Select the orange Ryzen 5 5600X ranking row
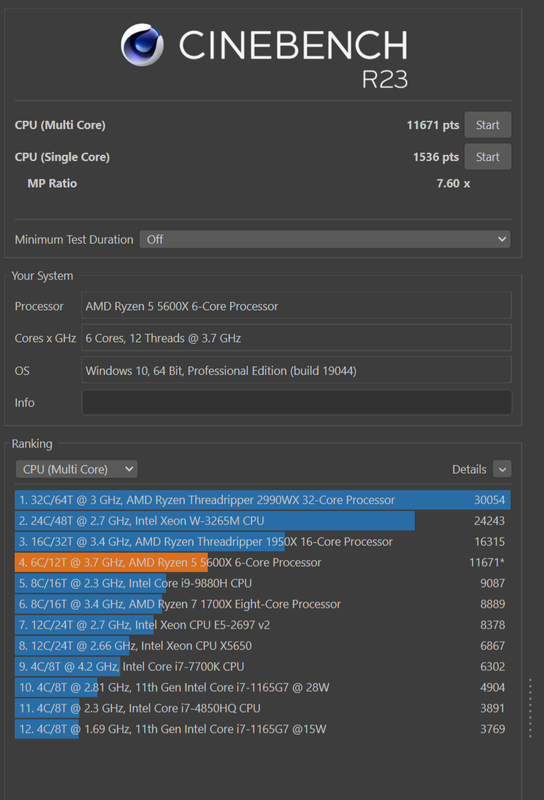 coord(262,563)
